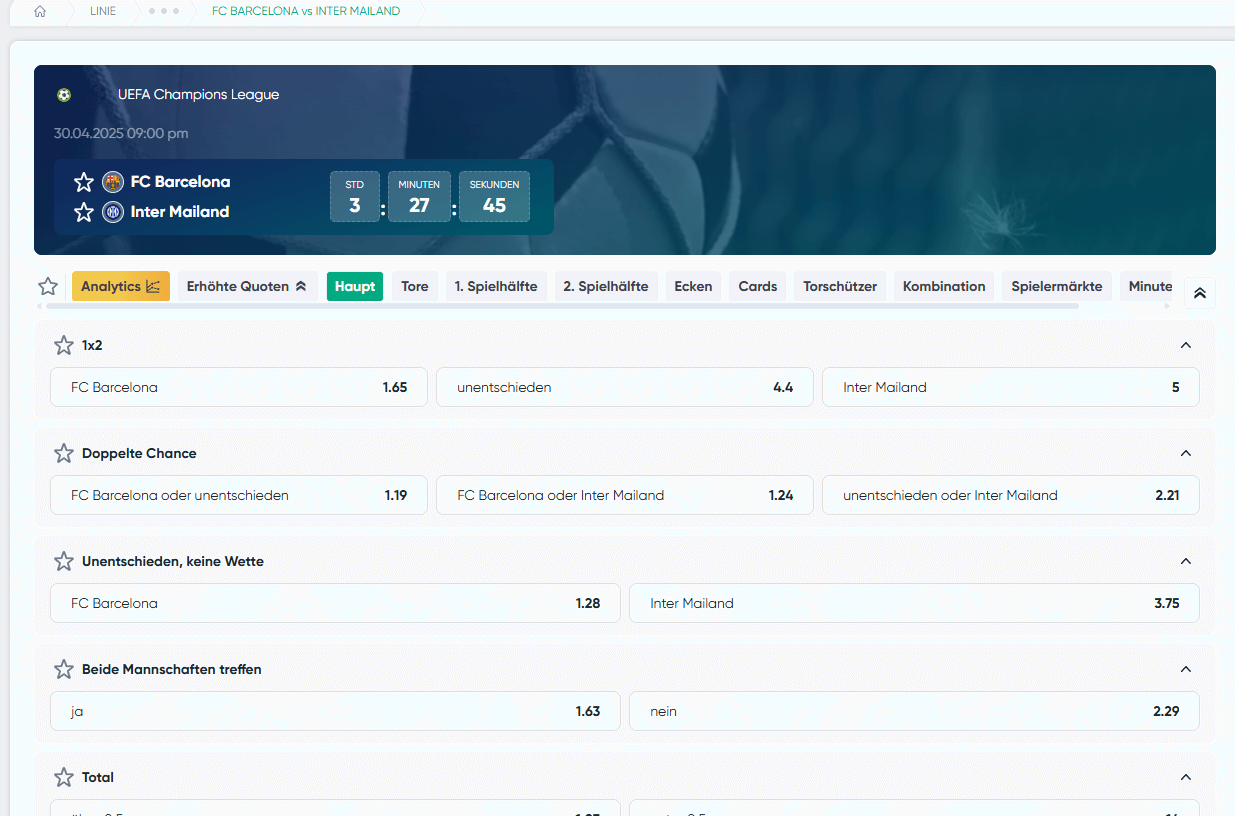Screen dimensions: 1235x816
Task: Click the date 30.04.2025 09:00 pm
Action: point(121,133)
